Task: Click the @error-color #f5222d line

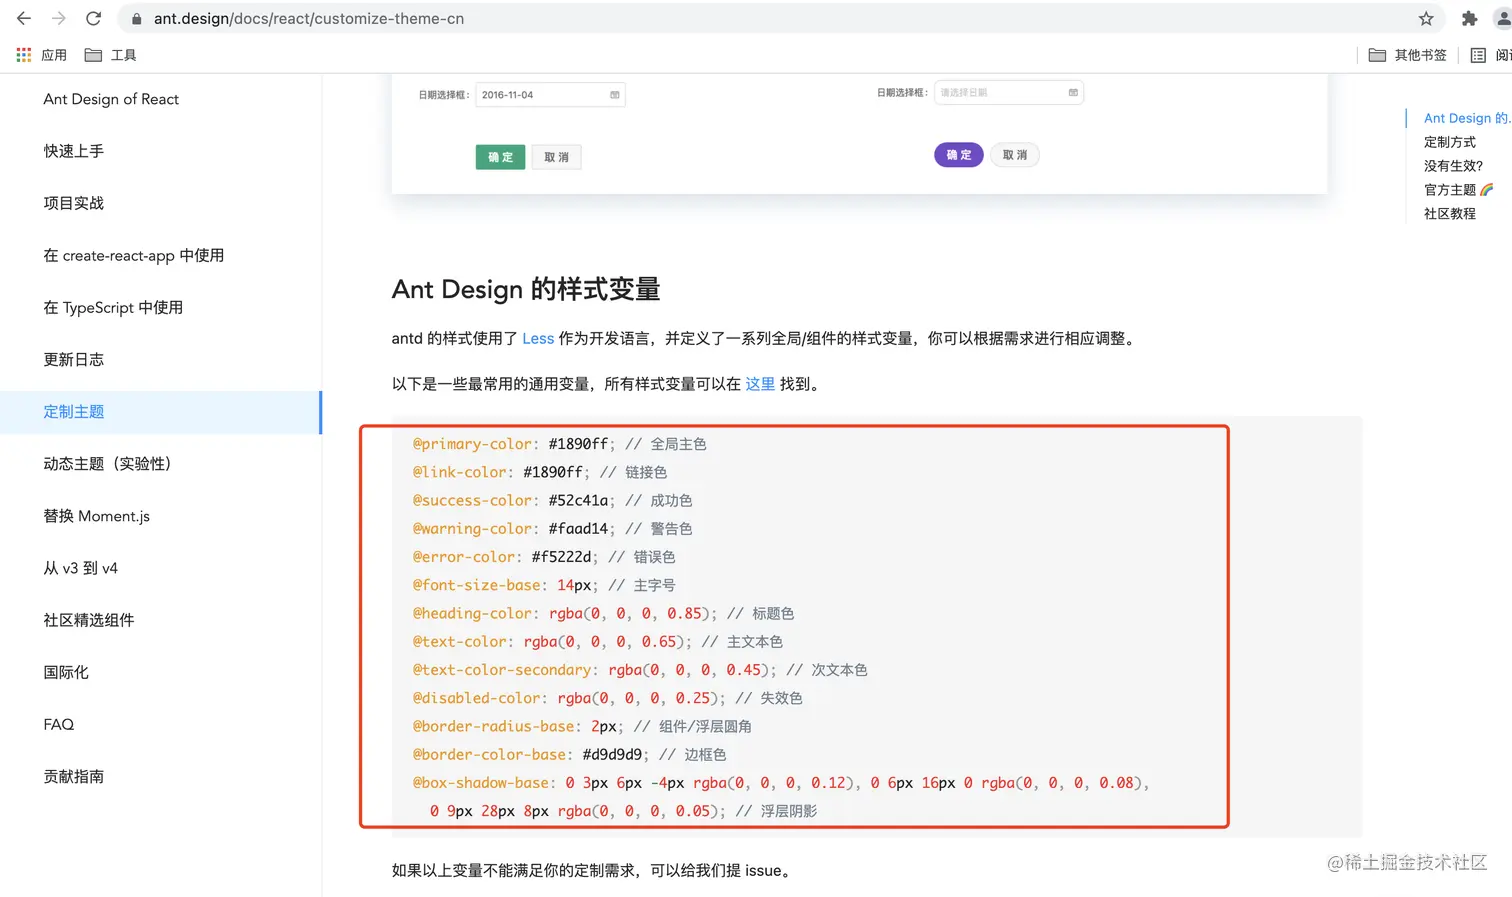Action: tap(543, 557)
